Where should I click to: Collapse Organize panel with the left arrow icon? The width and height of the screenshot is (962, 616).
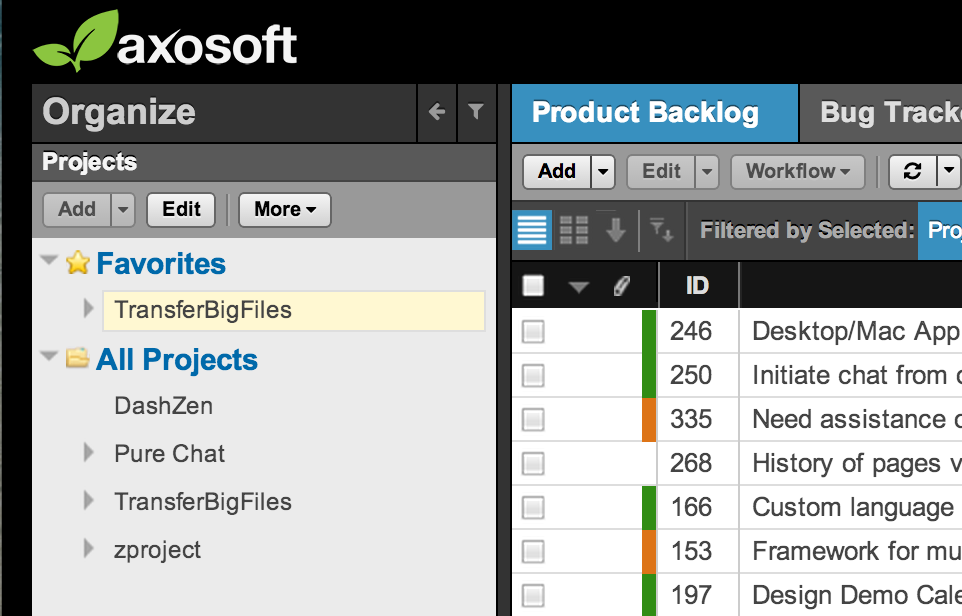point(437,112)
